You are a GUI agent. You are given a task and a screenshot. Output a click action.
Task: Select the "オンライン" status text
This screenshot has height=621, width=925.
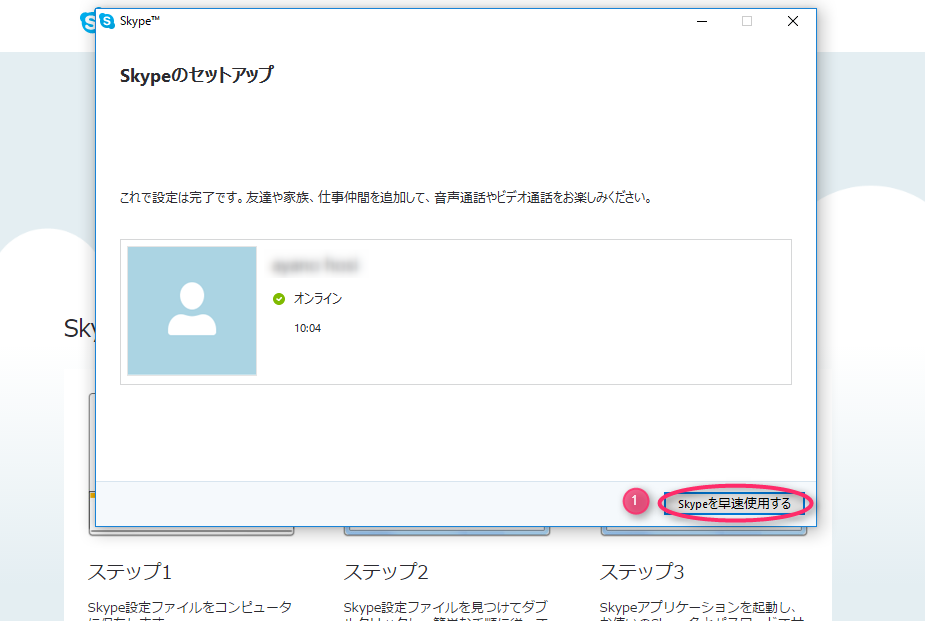pyautogui.click(x=318, y=298)
